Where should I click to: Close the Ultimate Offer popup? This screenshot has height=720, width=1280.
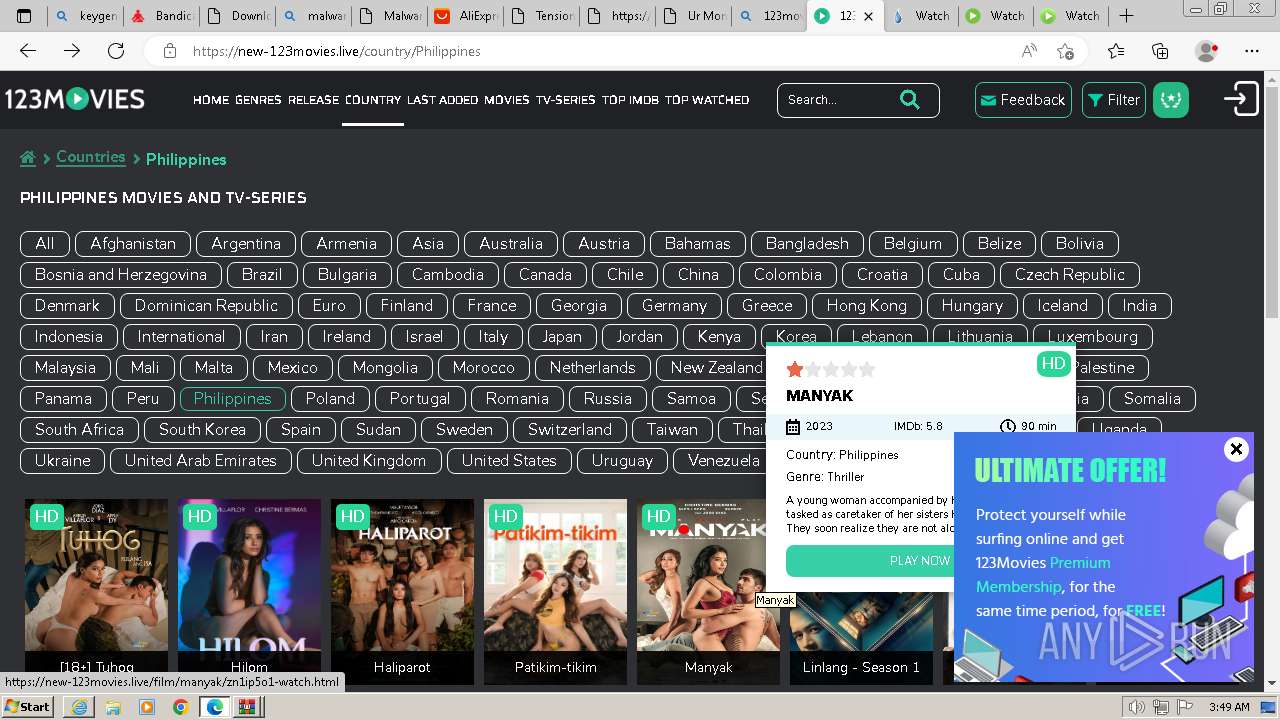click(x=1236, y=449)
